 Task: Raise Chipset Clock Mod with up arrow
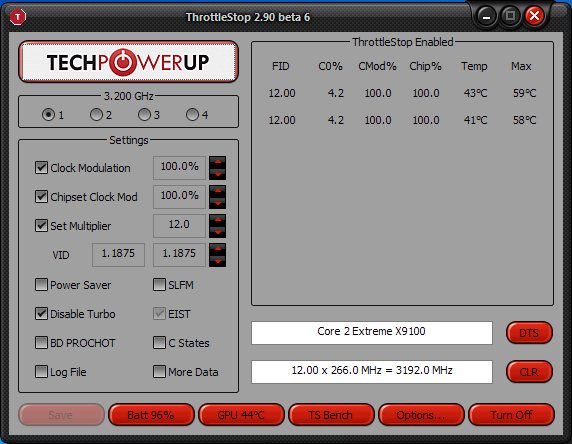pos(217,190)
